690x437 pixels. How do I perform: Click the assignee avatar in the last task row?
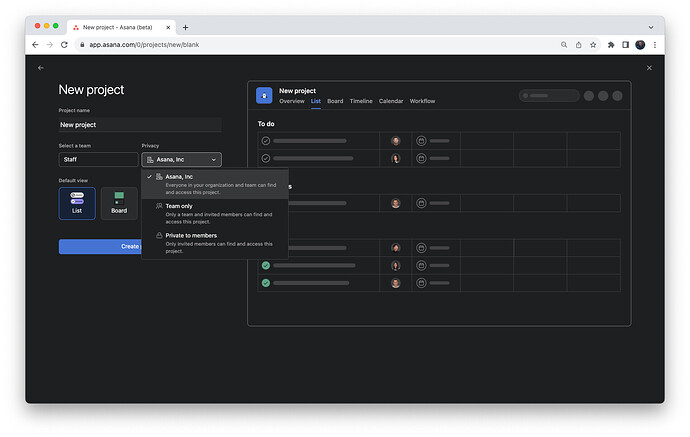tap(396, 283)
